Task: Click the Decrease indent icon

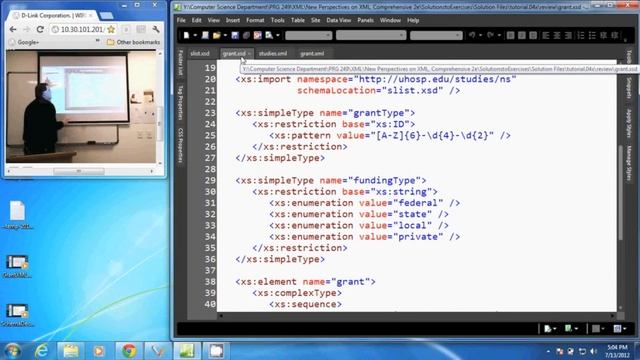Action: pos(604,36)
